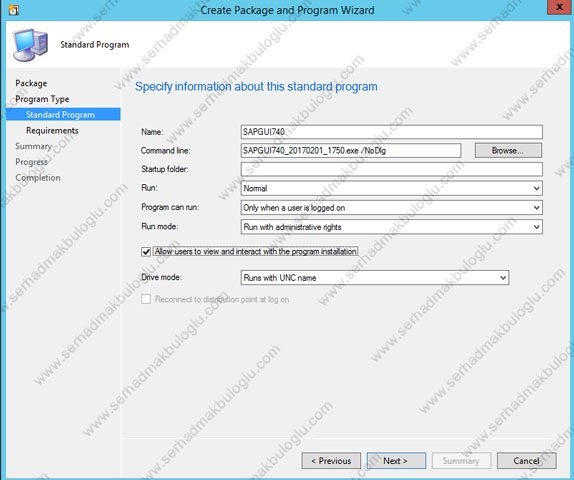Uncheck Allow users to view and interact
Image resolution: width=574 pixels, height=480 pixels.
click(146, 252)
